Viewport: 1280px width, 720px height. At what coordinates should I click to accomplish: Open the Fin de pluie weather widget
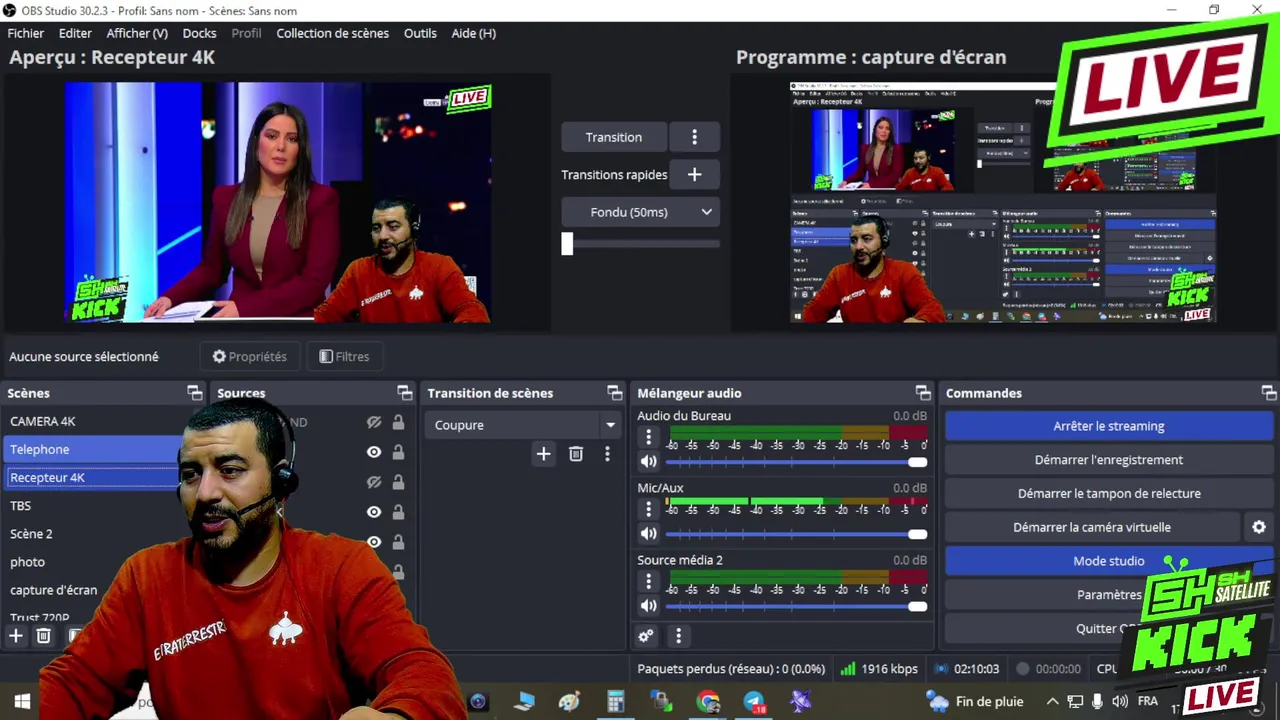[x=975, y=702]
